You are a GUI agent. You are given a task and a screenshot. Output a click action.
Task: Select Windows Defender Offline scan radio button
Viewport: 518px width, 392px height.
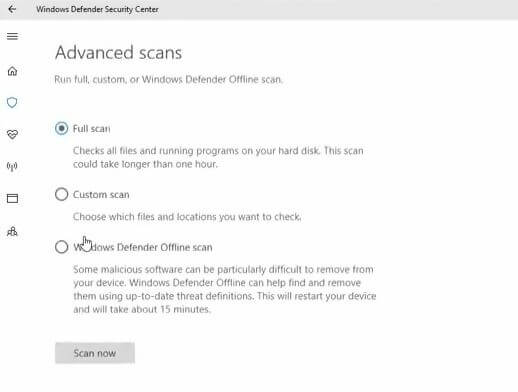pos(62,247)
